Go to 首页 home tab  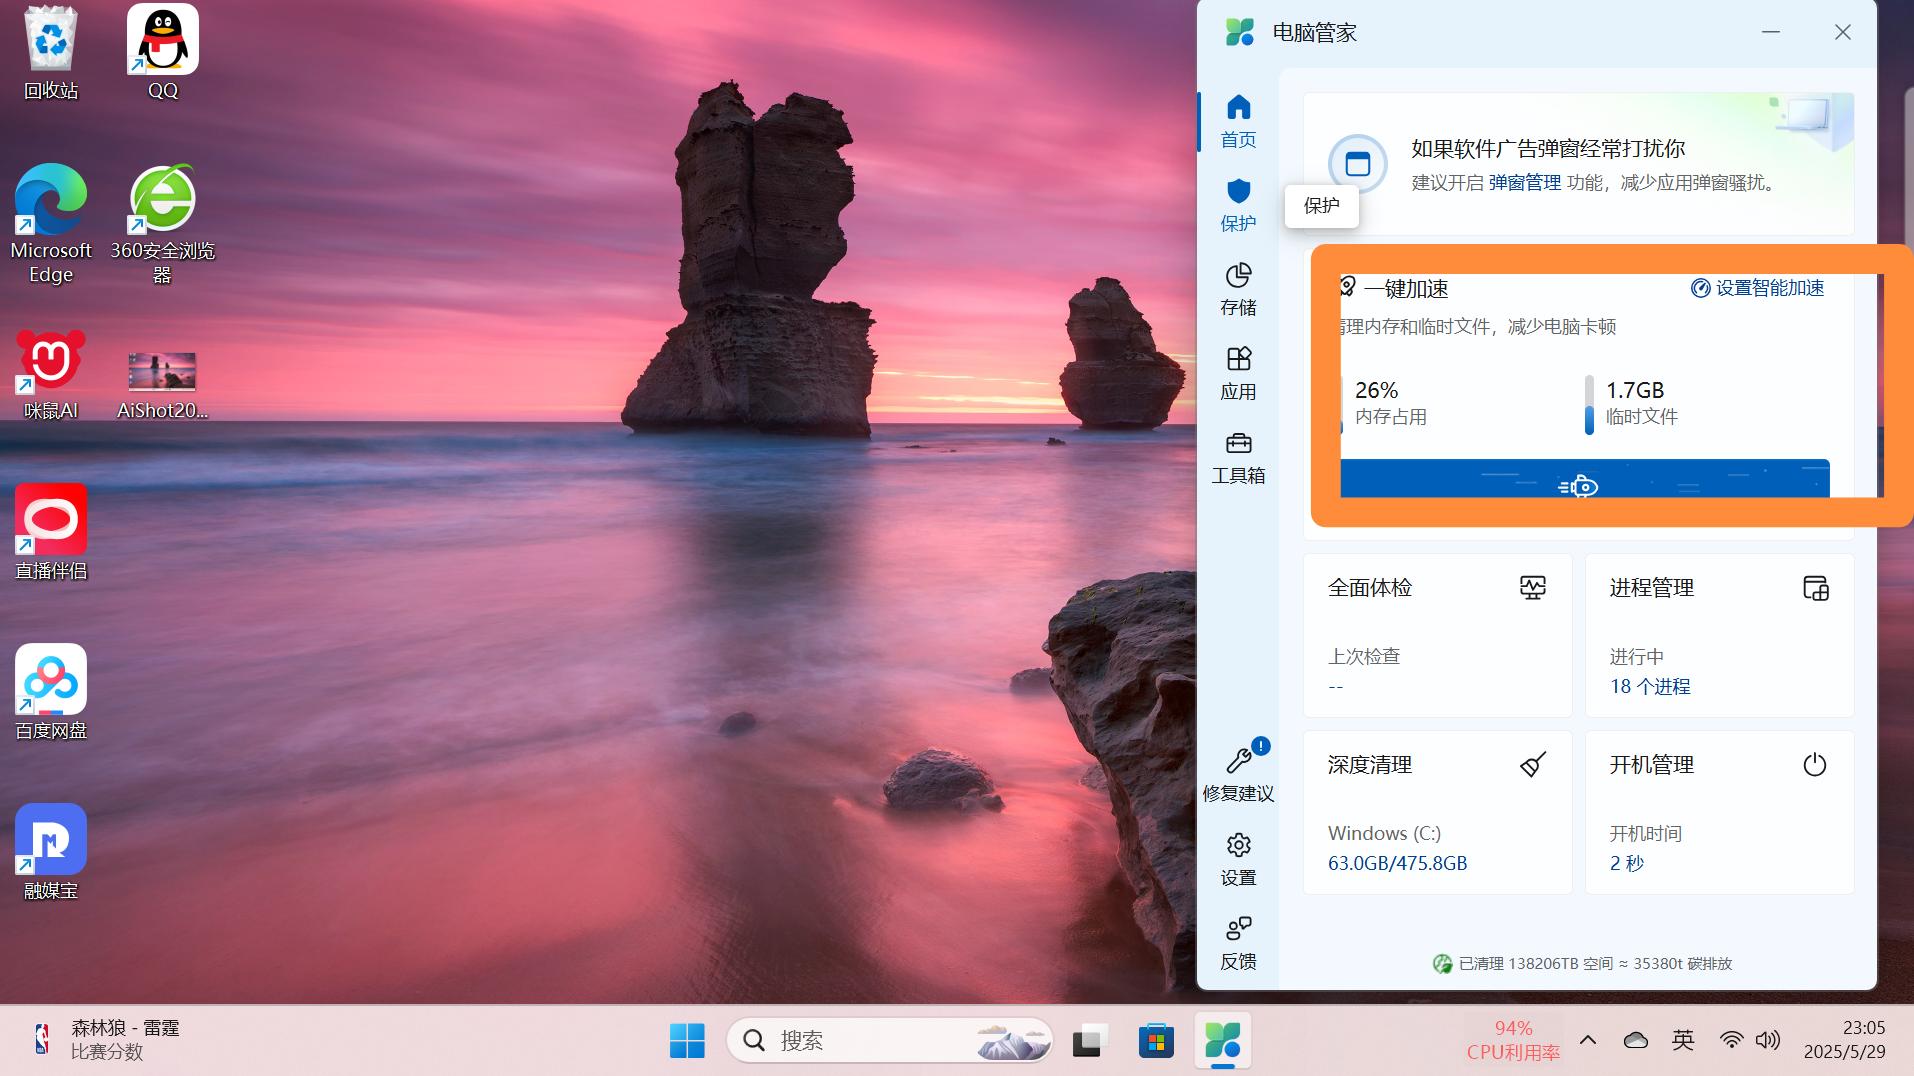tap(1238, 120)
